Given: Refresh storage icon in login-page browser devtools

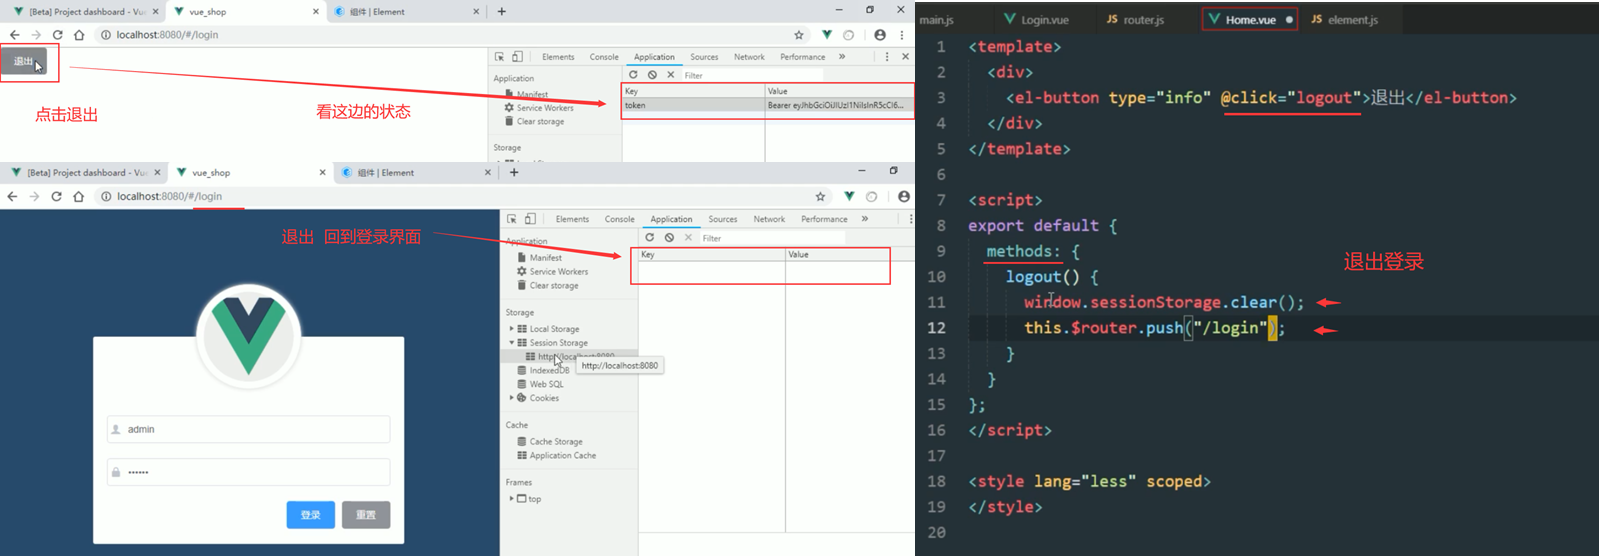Looking at the screenshot, I should [650, 238].
